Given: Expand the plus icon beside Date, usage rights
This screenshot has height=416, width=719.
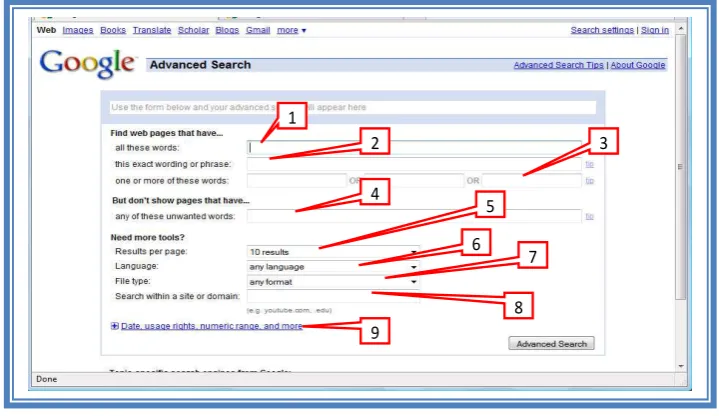Looking at the screenshot, I should click(x=114, y=326).
